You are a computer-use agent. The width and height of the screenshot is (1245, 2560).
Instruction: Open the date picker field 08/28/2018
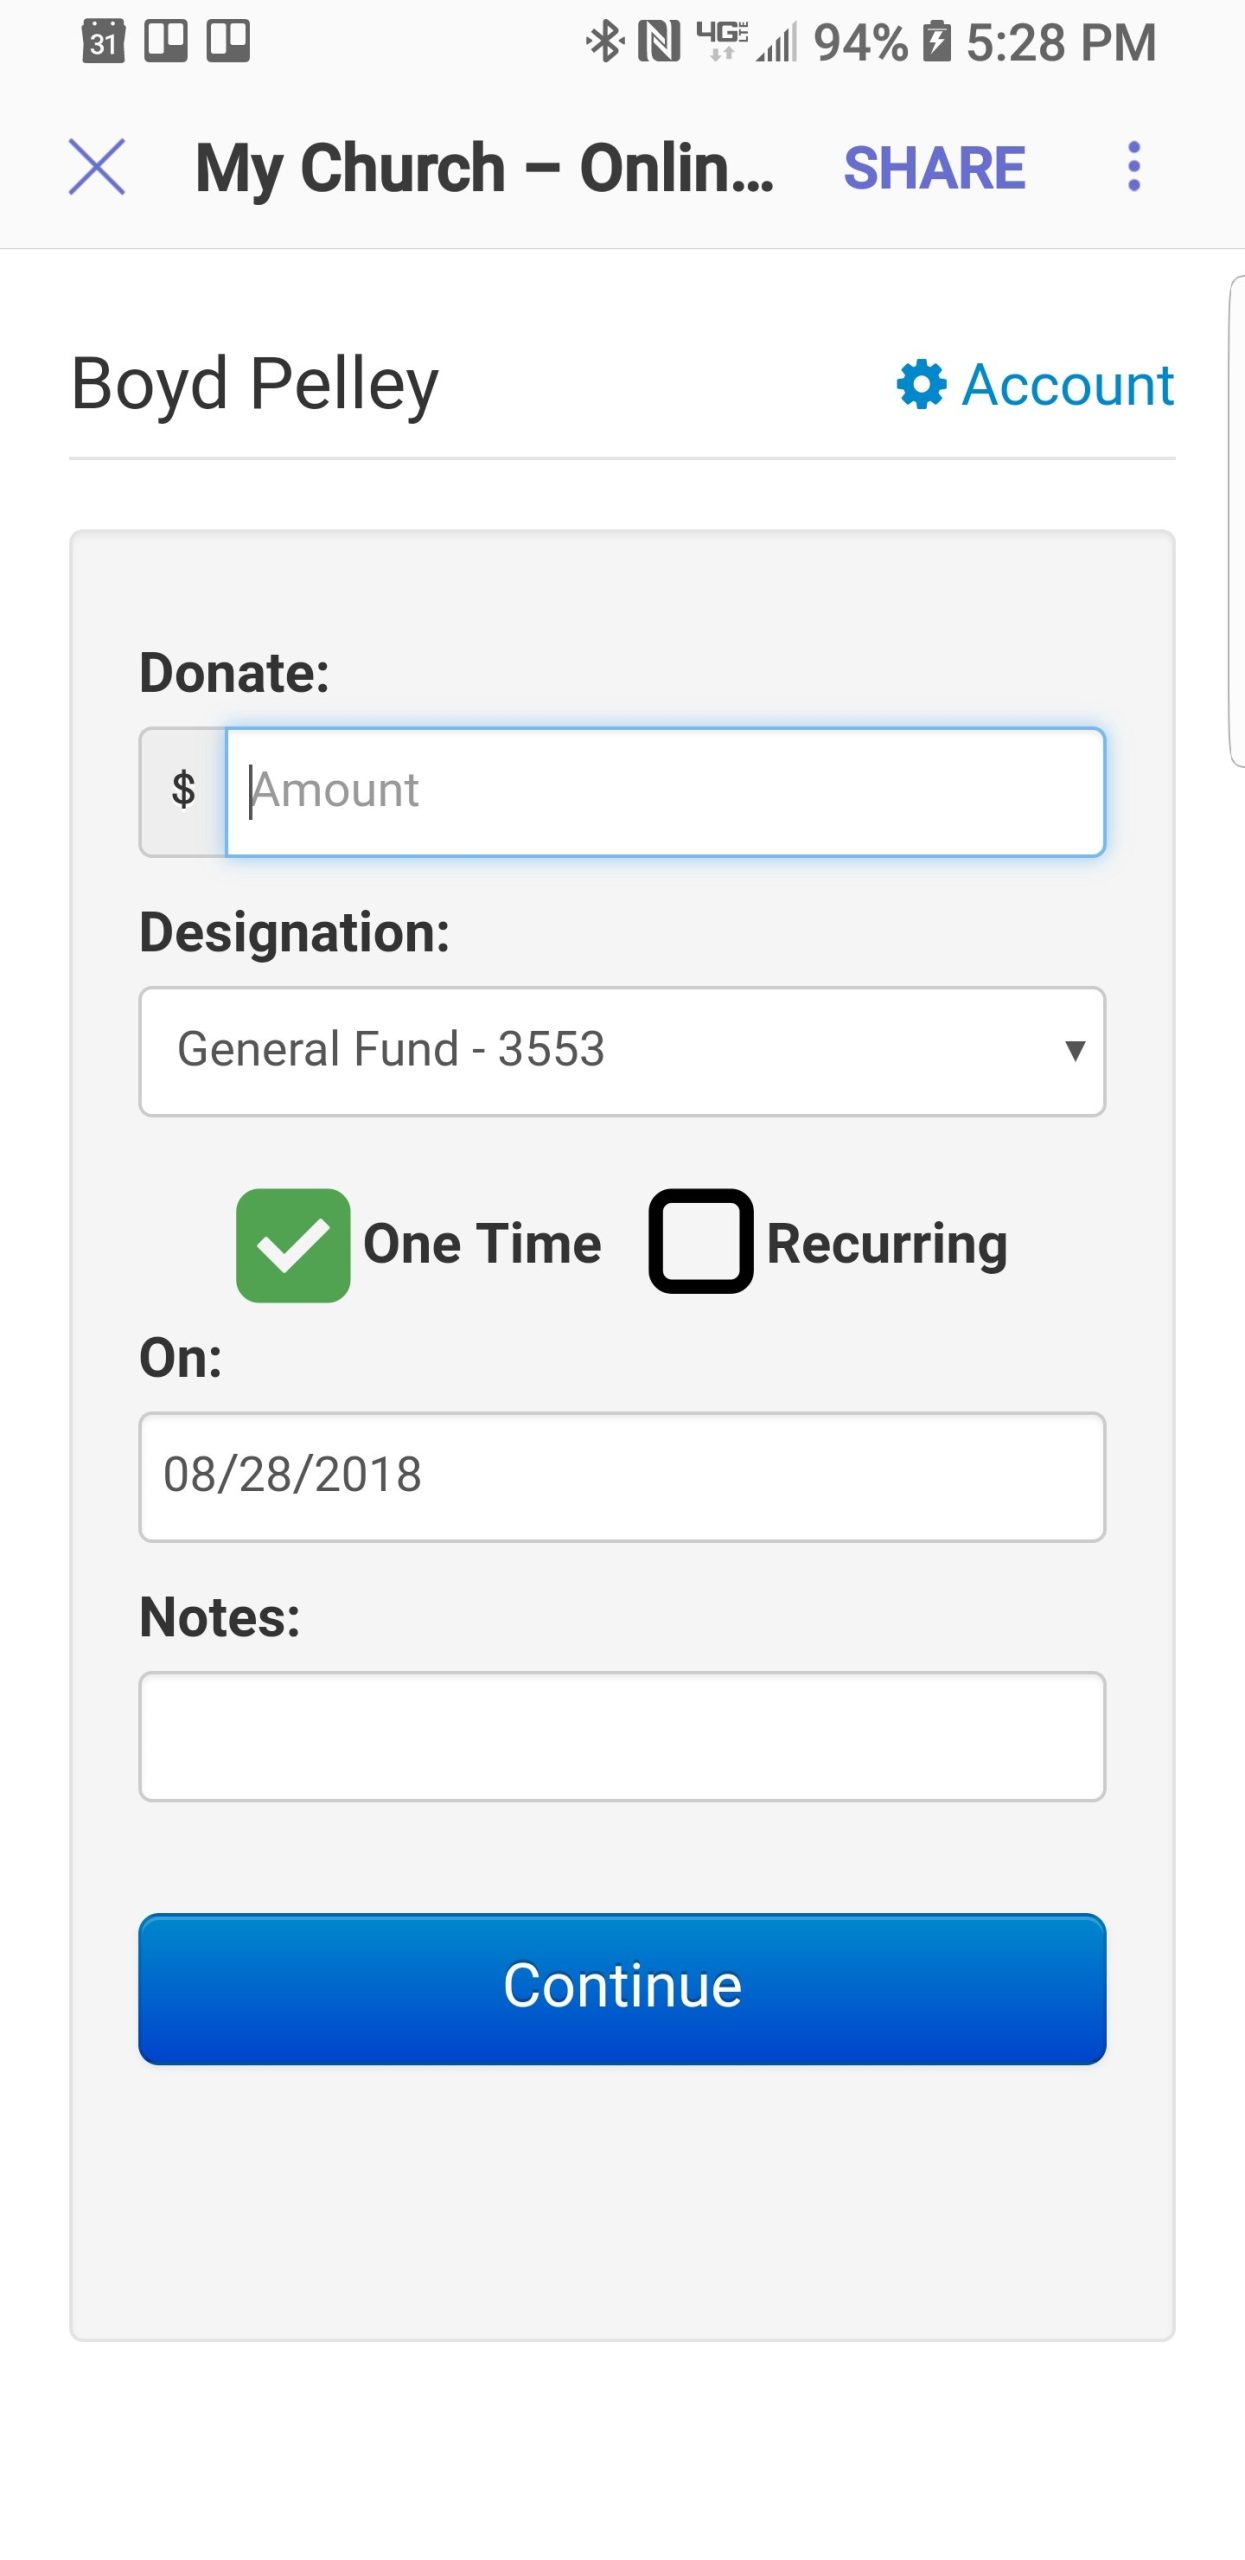click(x=622, y=1476)
